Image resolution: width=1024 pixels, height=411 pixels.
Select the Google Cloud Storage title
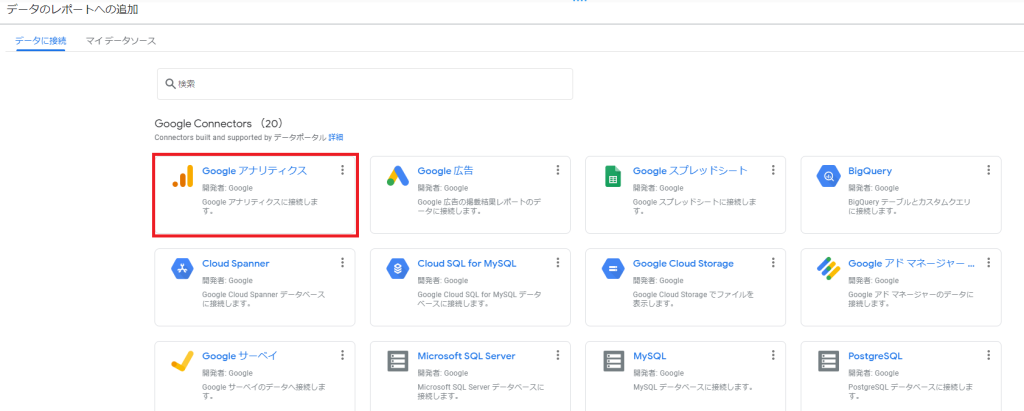(x=683, y=263)
